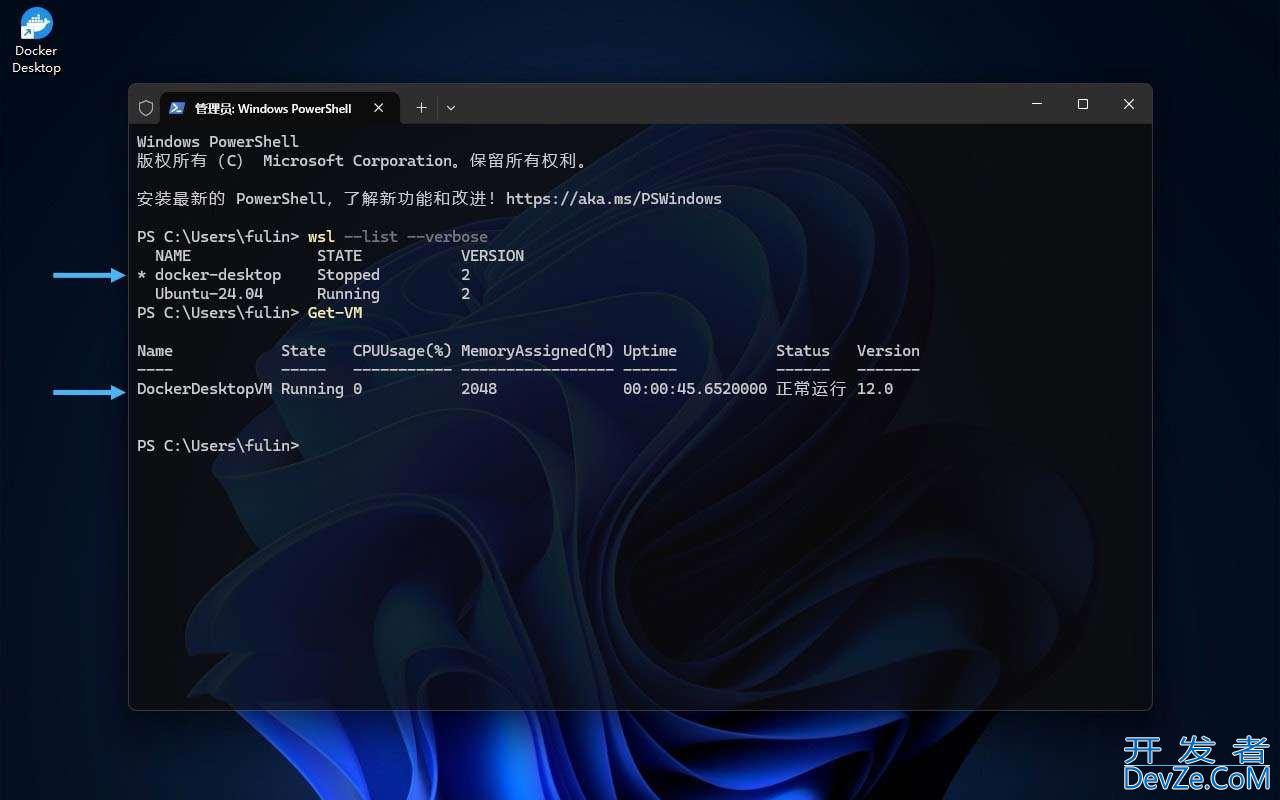The image size is (1280, 800).
Task: Click the 'MemoryAssigned(M)' column header
Action: tap(537, 351)
